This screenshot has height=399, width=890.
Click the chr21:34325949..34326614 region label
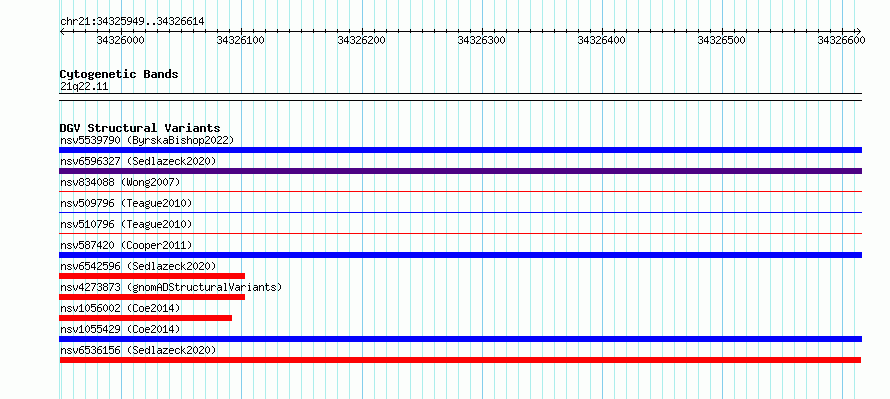[x=132, y=21]
